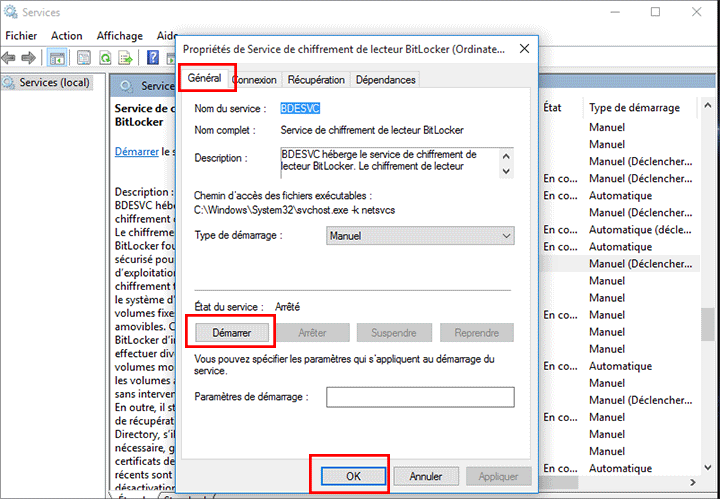Image resolution: width=720 pixels, height=499 pixels.
Task: Click the Annuler button
Action: click(x=426, y=476)
